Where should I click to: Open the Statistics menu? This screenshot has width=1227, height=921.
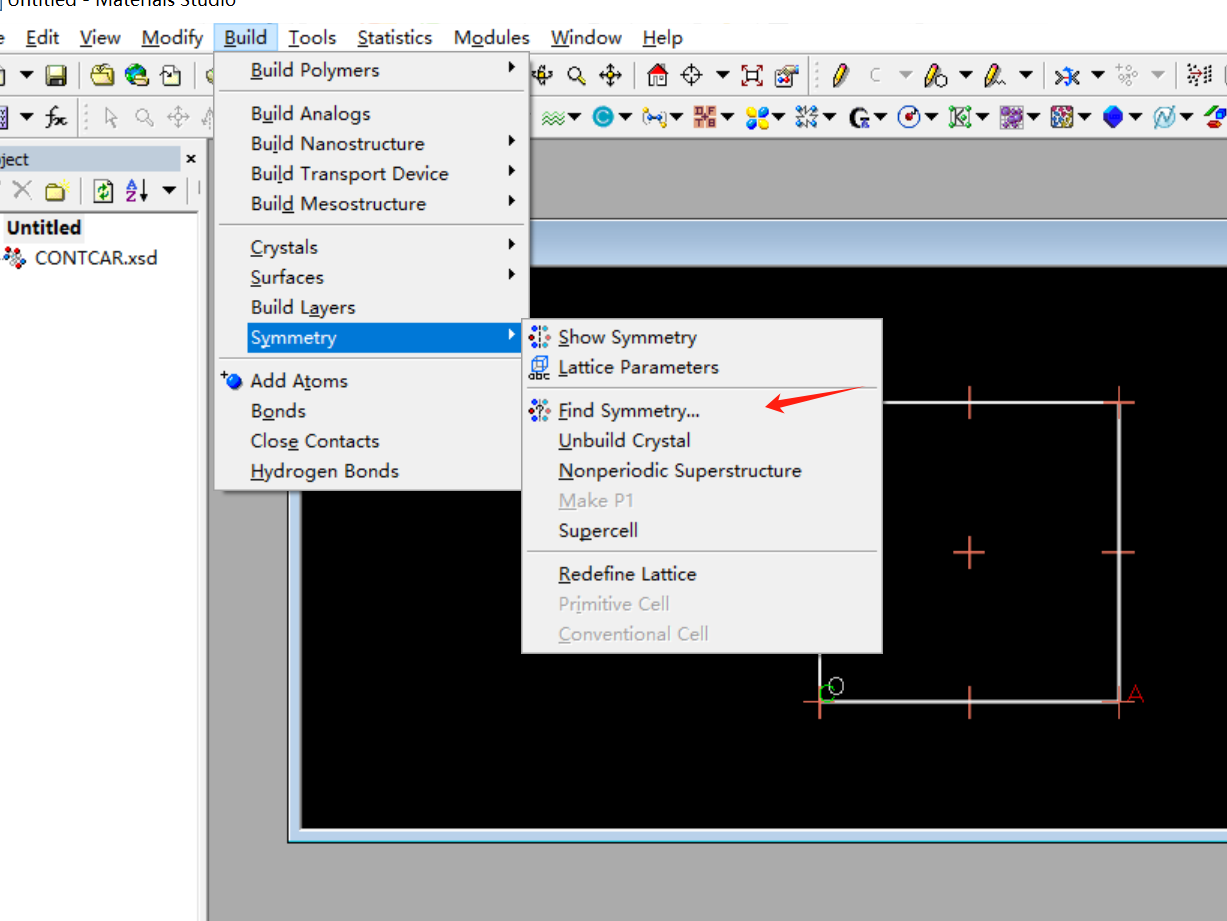[x=395, y=38]
